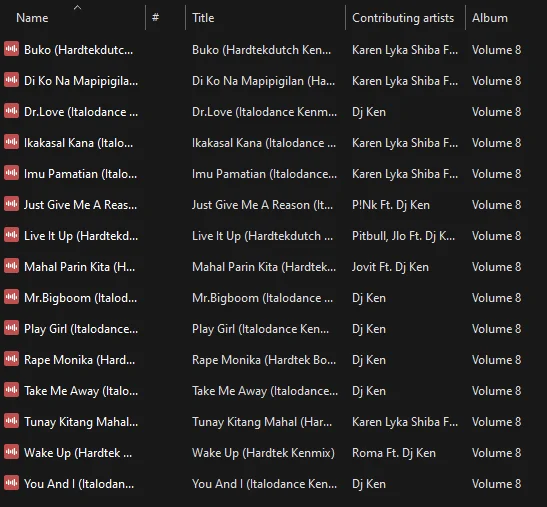This screenshot has width=547, height=507.
Task: Click the audio file icon for Buko
Action: [12, 49]
